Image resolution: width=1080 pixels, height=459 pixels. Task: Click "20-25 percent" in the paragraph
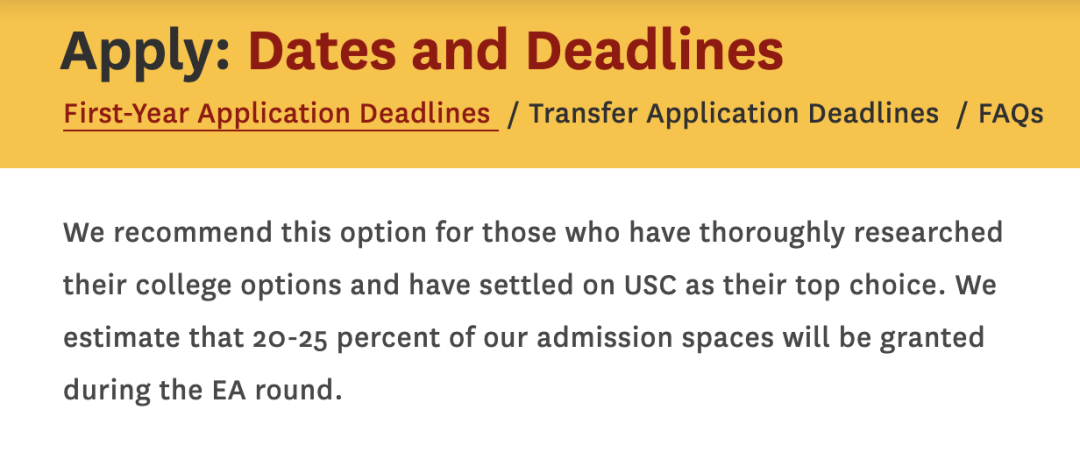coord(339,337)
